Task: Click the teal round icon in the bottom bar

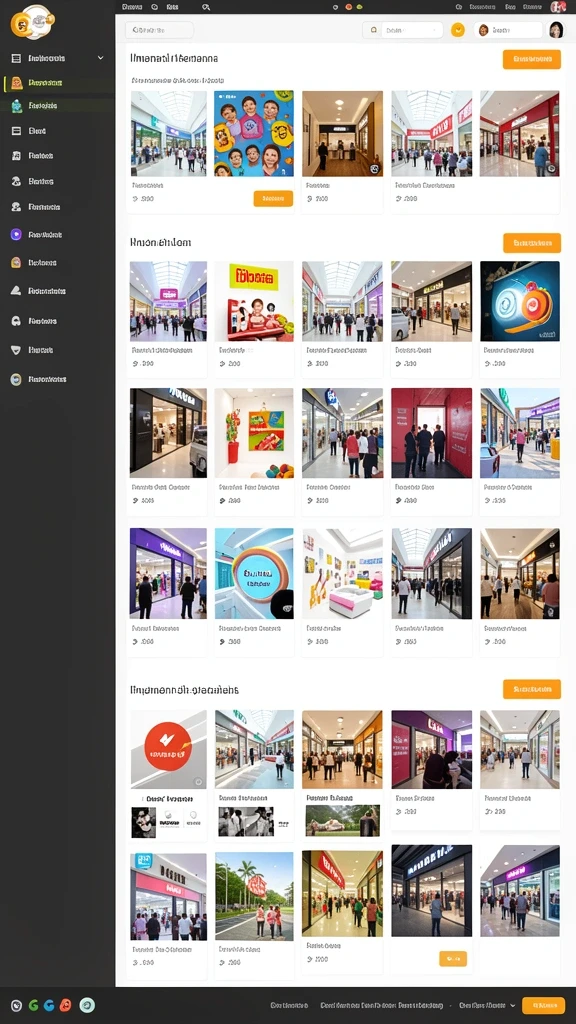Action: pyautogui.click(x=87, y=1005)
